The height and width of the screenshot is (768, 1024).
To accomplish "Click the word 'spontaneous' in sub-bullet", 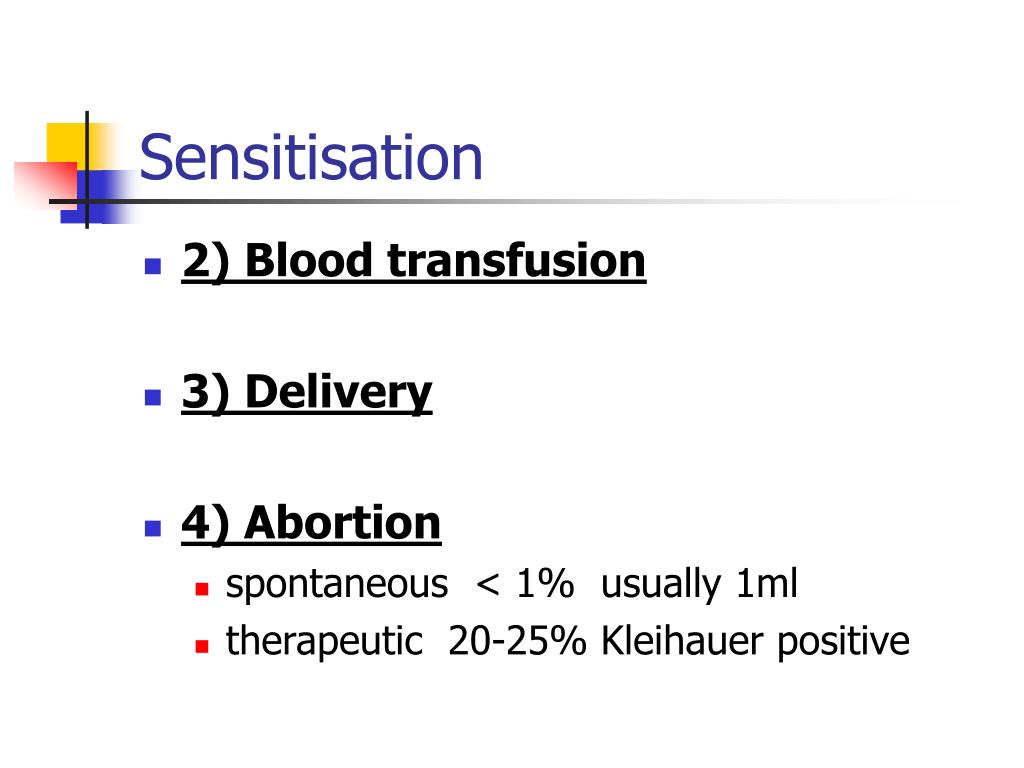I will pyautogui.click(x=337, y=584).
